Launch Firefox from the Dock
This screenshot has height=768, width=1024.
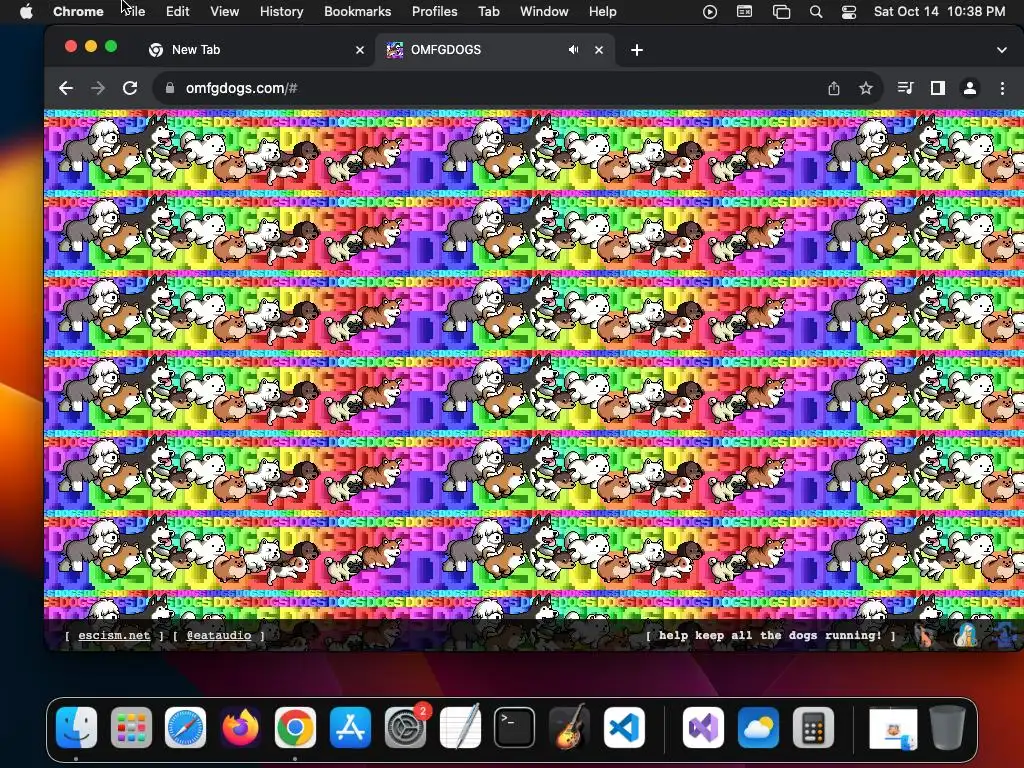[x=240, y=728]
